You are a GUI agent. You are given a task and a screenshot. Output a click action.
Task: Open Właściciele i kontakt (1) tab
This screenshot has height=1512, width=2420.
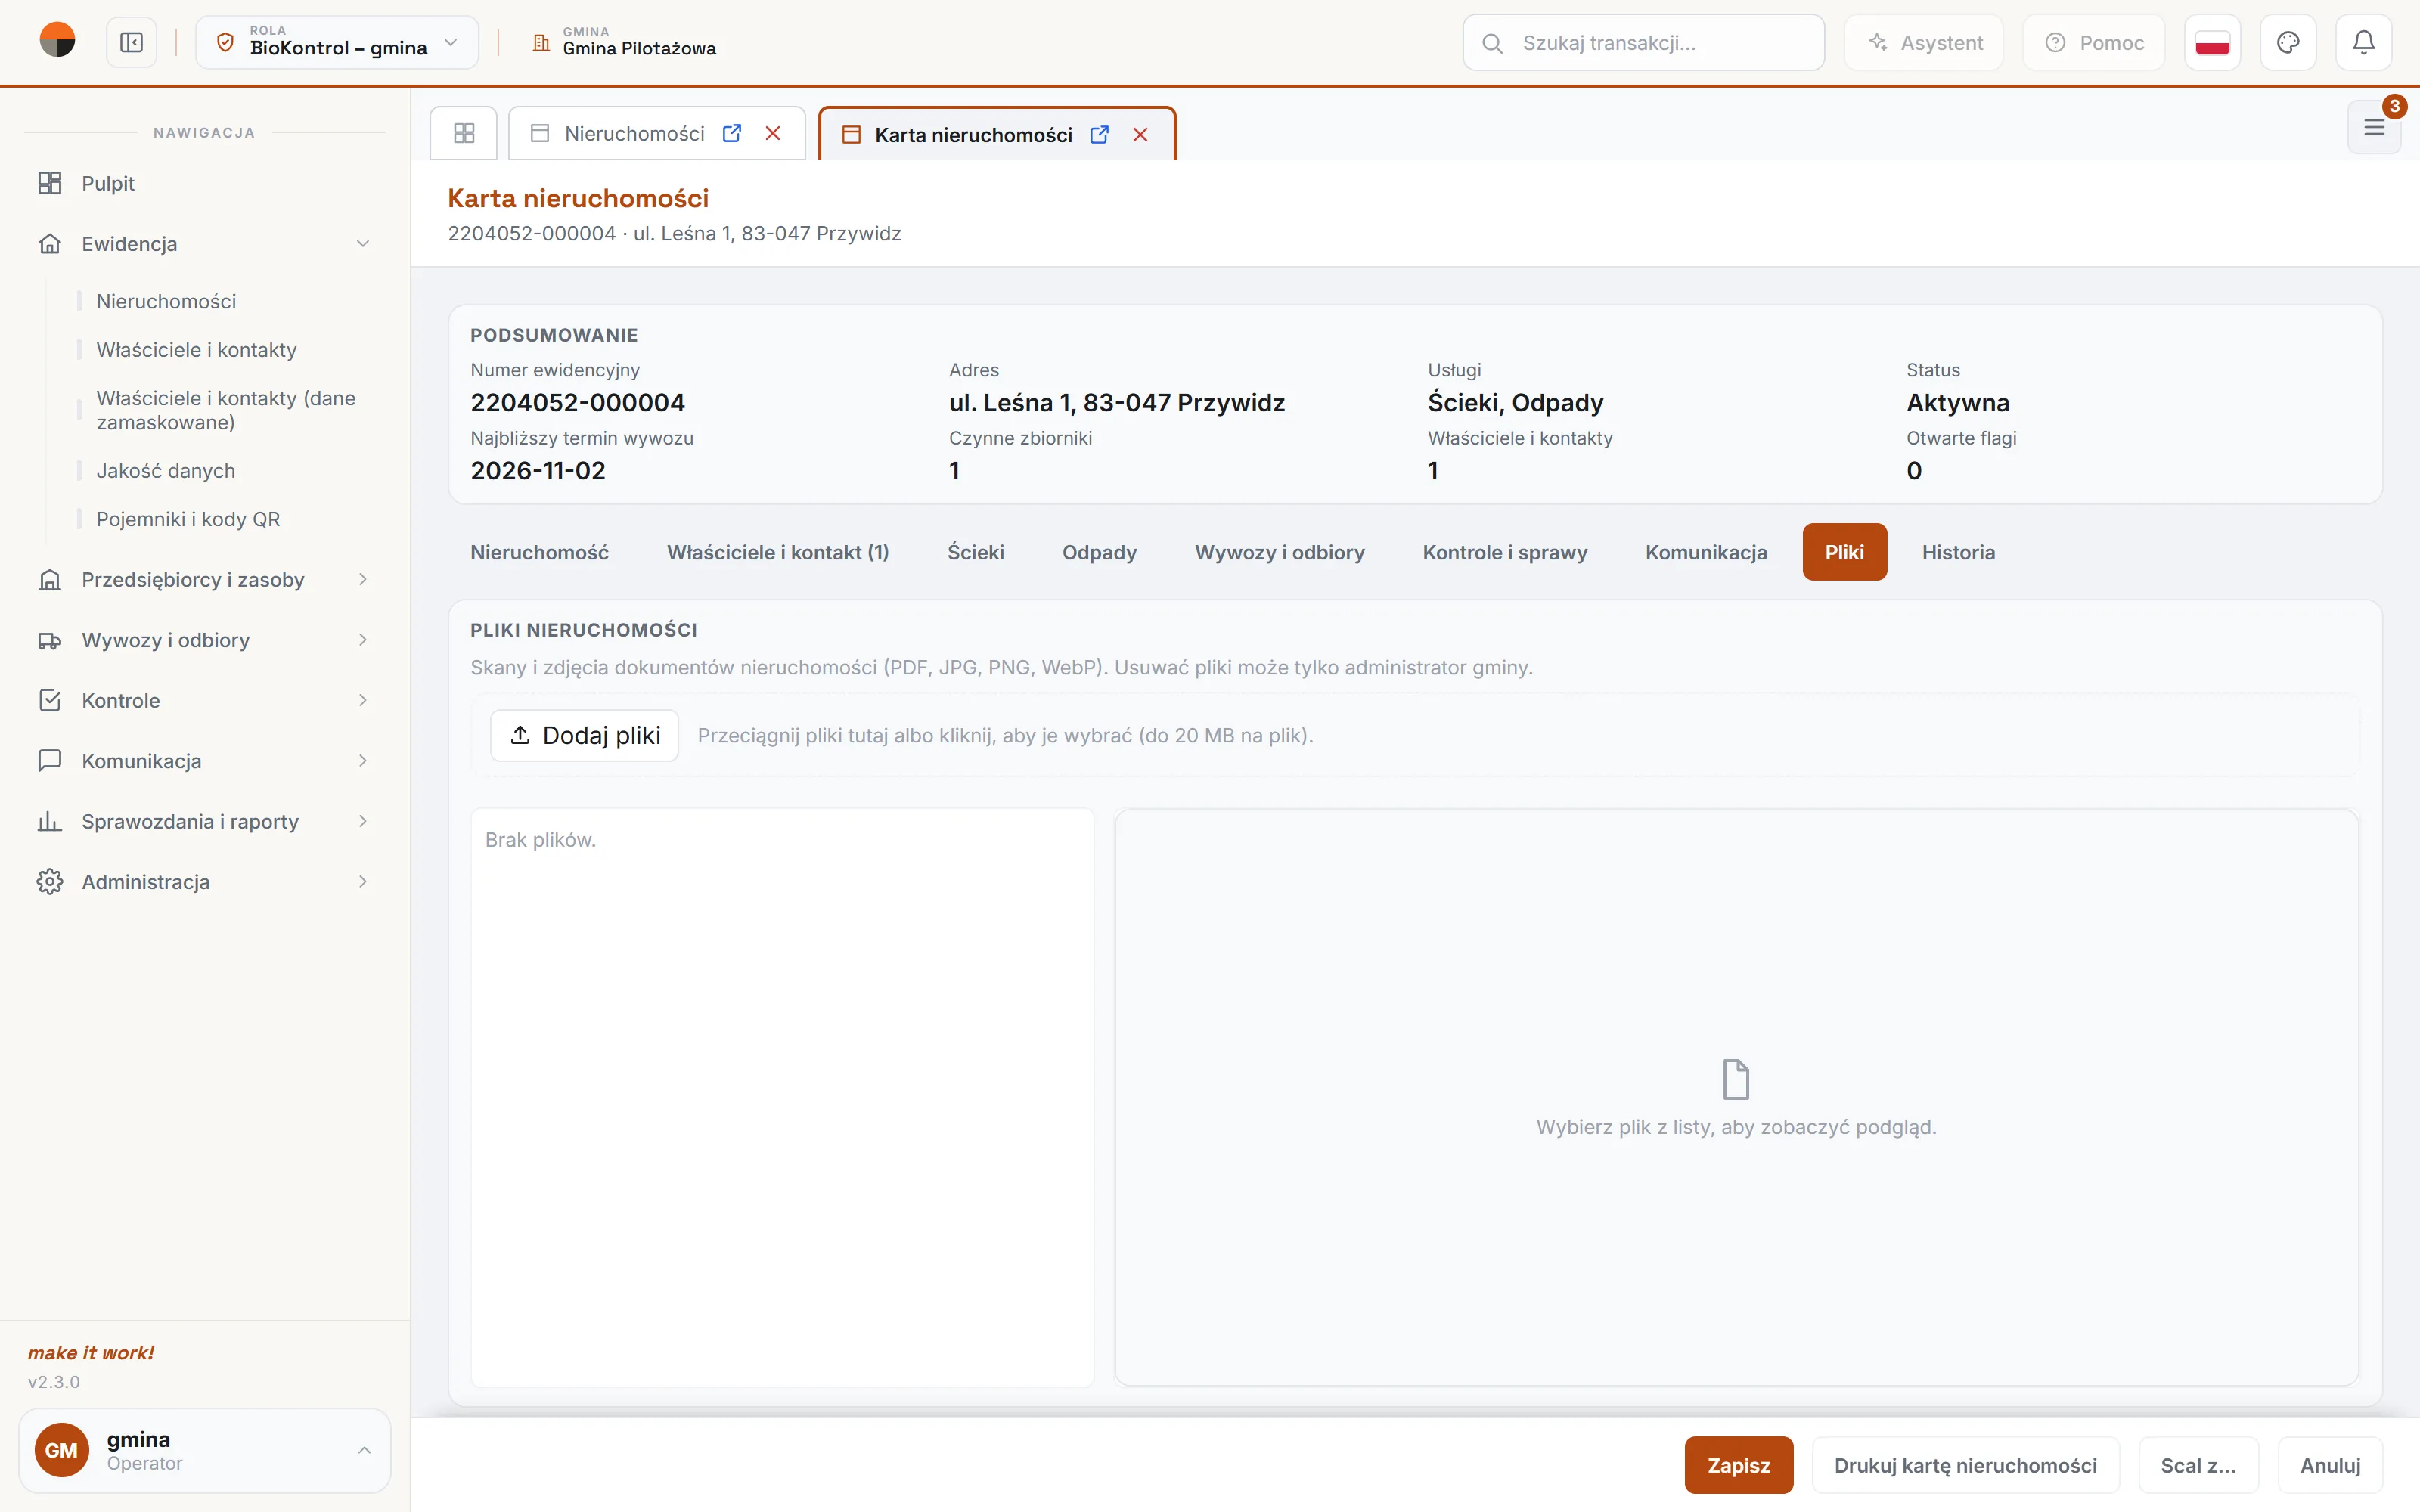tap(778, 552)
